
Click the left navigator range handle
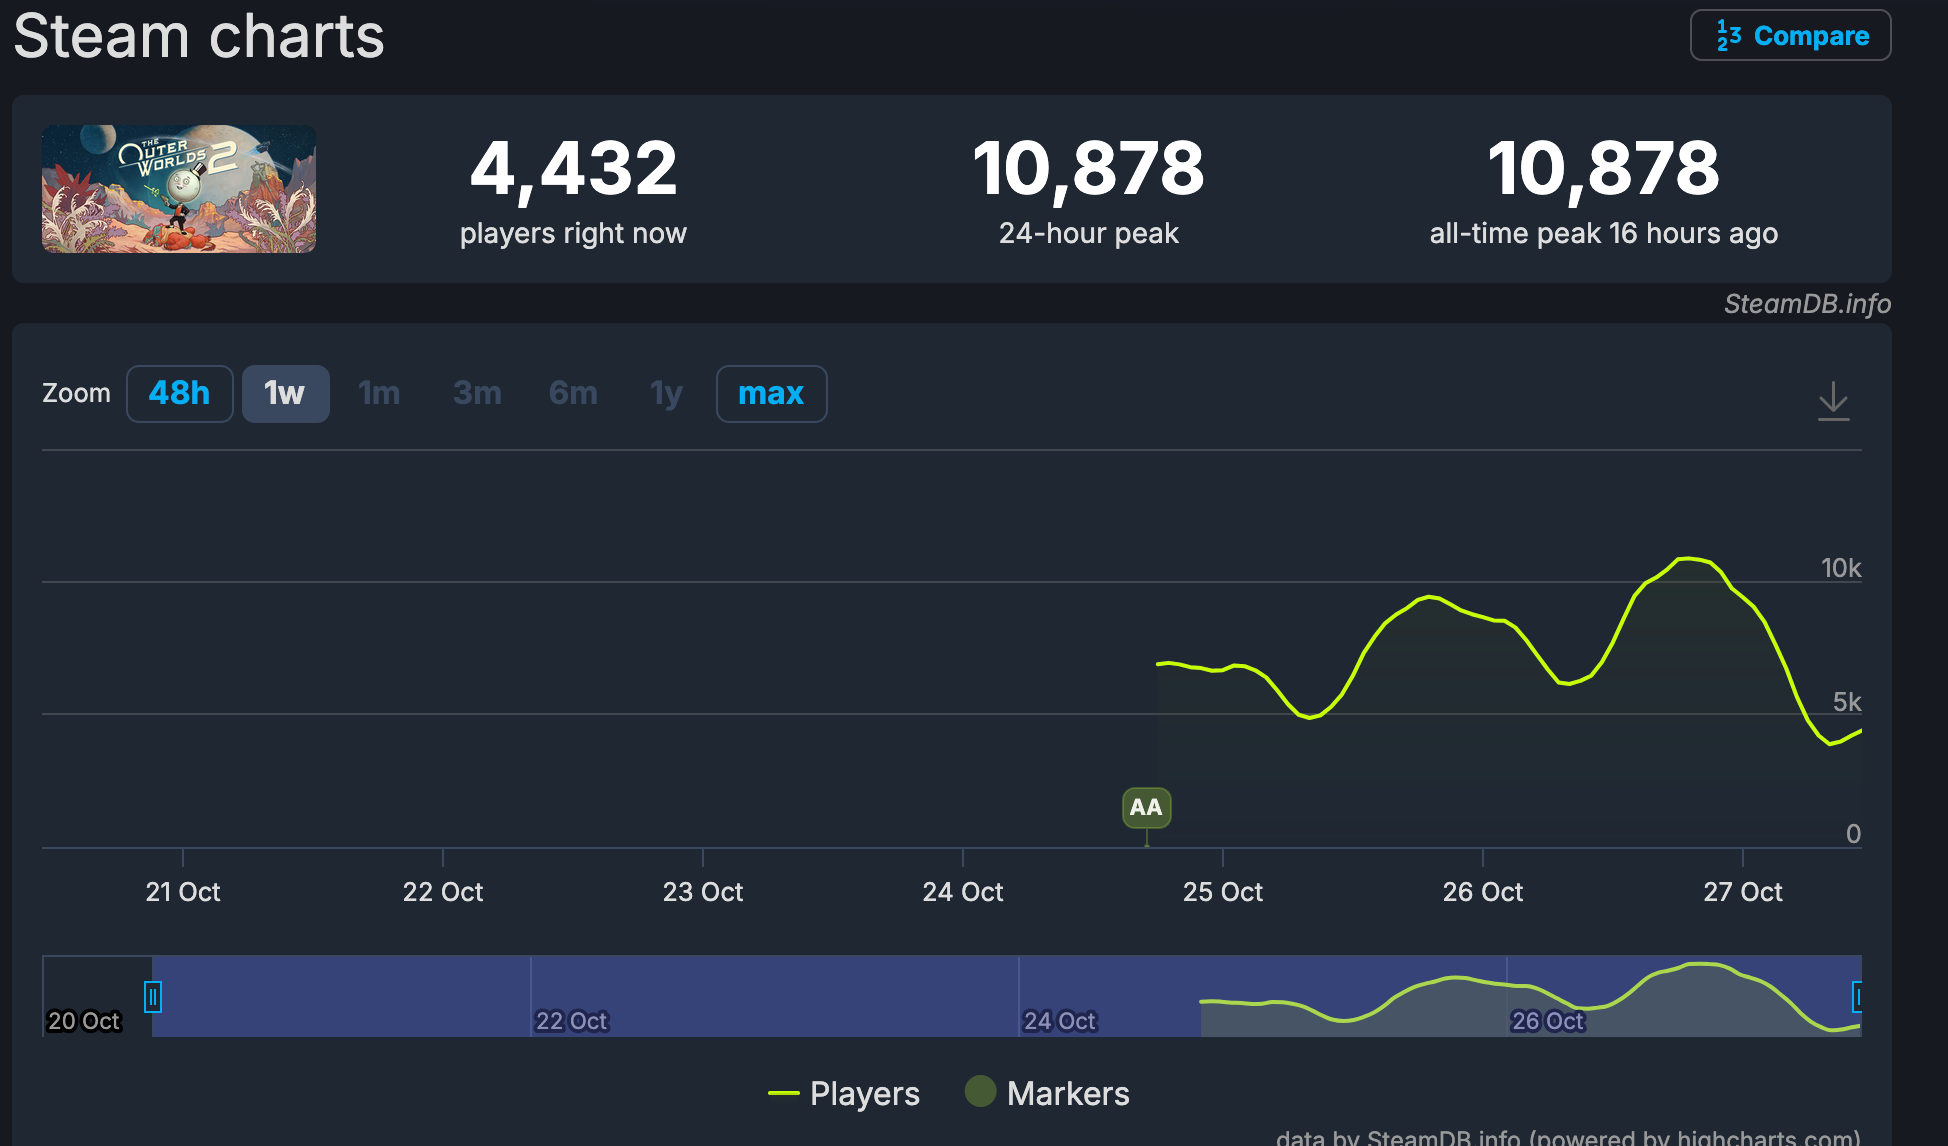pyautogui.click(x=152, y=996)
